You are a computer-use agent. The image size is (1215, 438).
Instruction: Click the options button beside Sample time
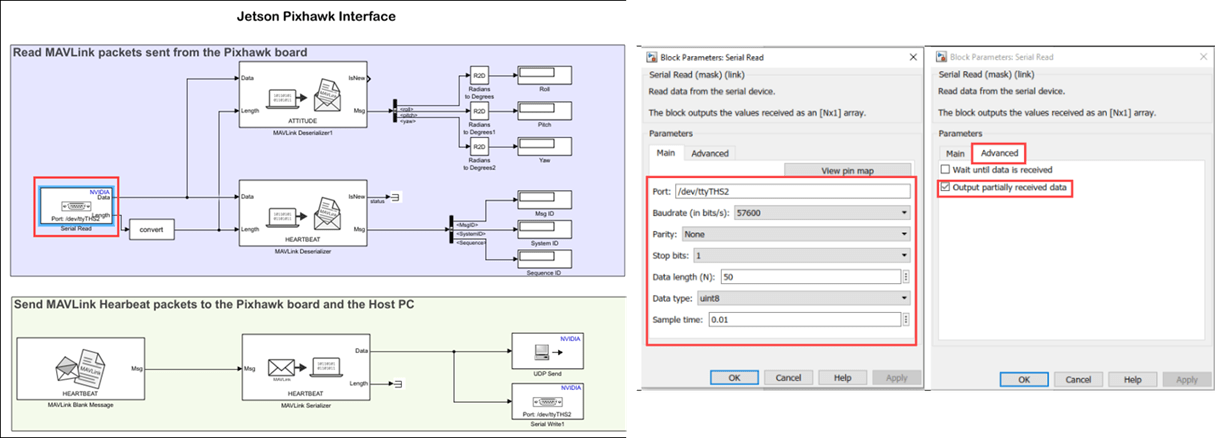pyautogui.click(x=906, y=320)
